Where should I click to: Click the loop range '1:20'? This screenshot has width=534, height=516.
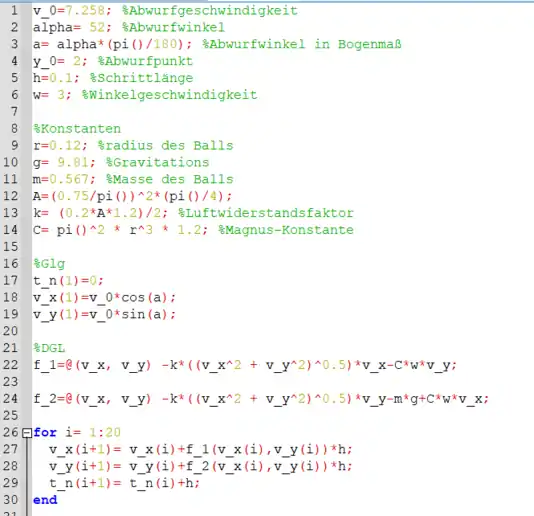pyautogui.click(x=105, y=433)
